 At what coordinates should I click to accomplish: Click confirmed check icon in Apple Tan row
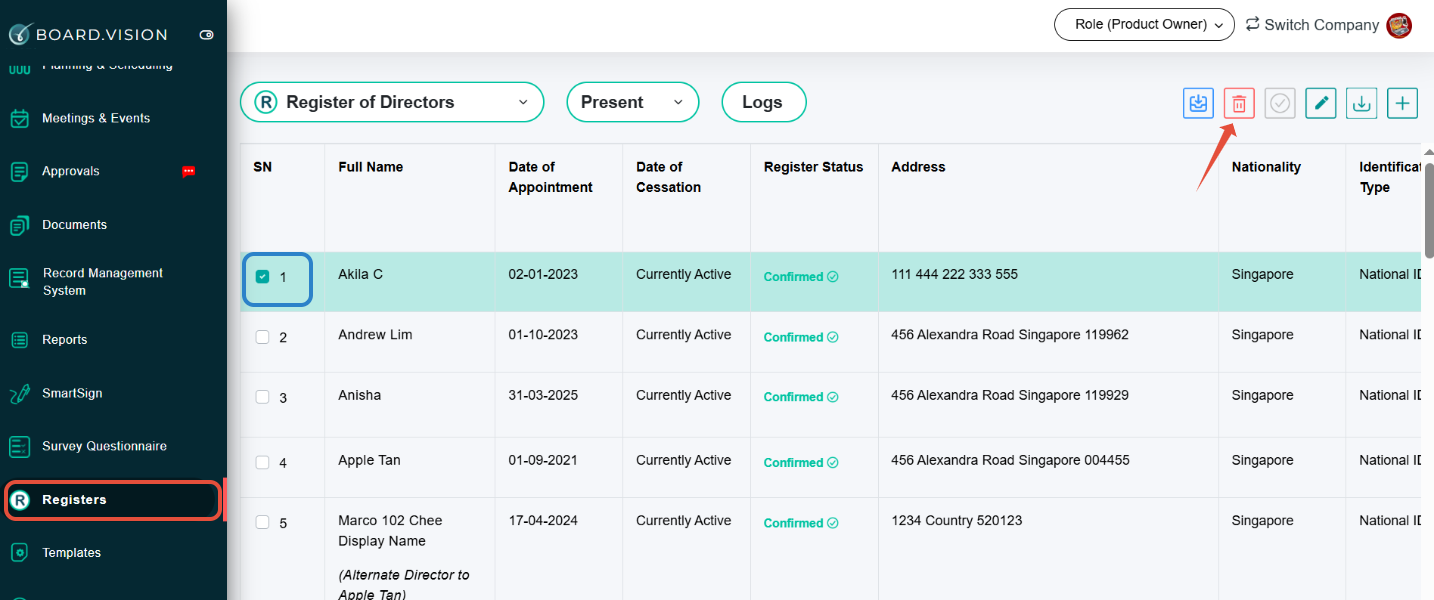click(x=832, y=463)
